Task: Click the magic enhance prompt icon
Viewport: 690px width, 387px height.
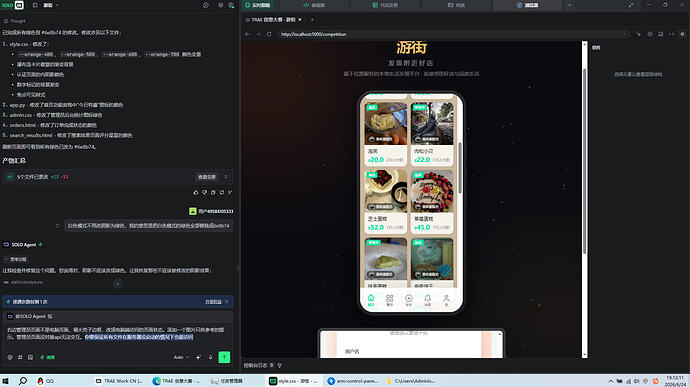Action: coord(198,358)
